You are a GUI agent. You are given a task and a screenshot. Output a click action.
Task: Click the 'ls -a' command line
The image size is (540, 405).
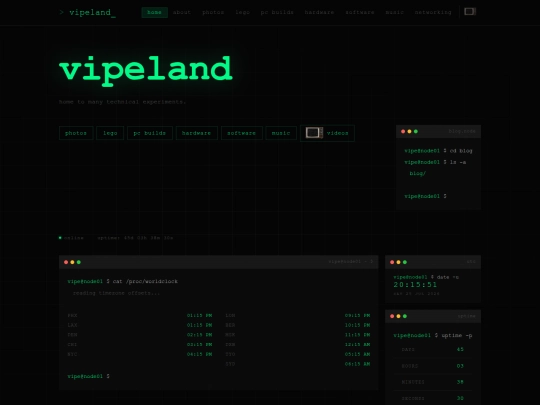coord(435,162)
